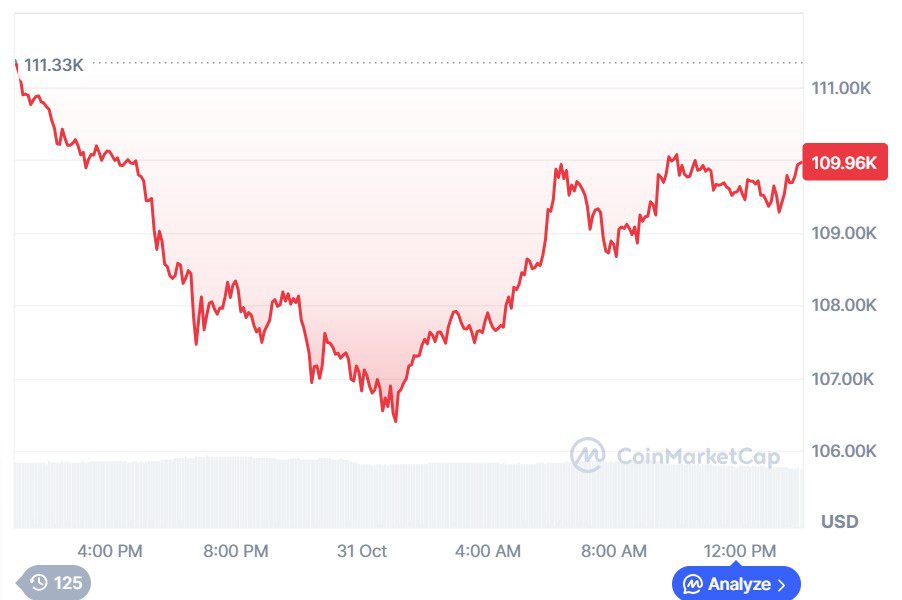Select the red 109.96K current price tag
Screen dimensions: 902x600
click(844, 162)
